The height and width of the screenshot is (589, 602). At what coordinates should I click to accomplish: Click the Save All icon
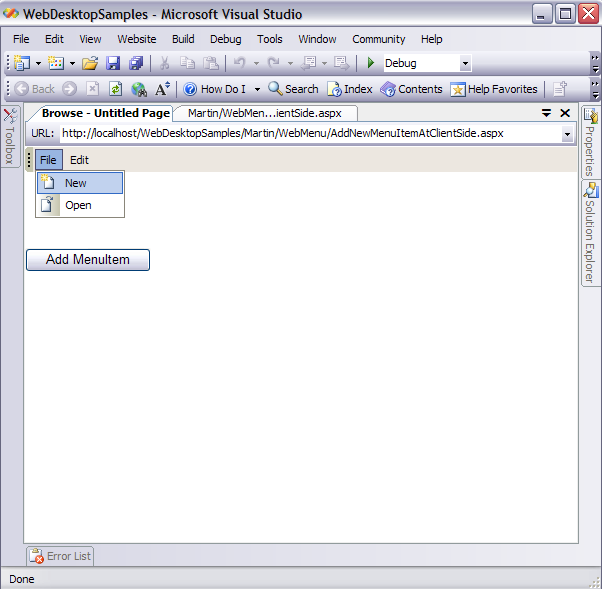[x=136, y=63]
